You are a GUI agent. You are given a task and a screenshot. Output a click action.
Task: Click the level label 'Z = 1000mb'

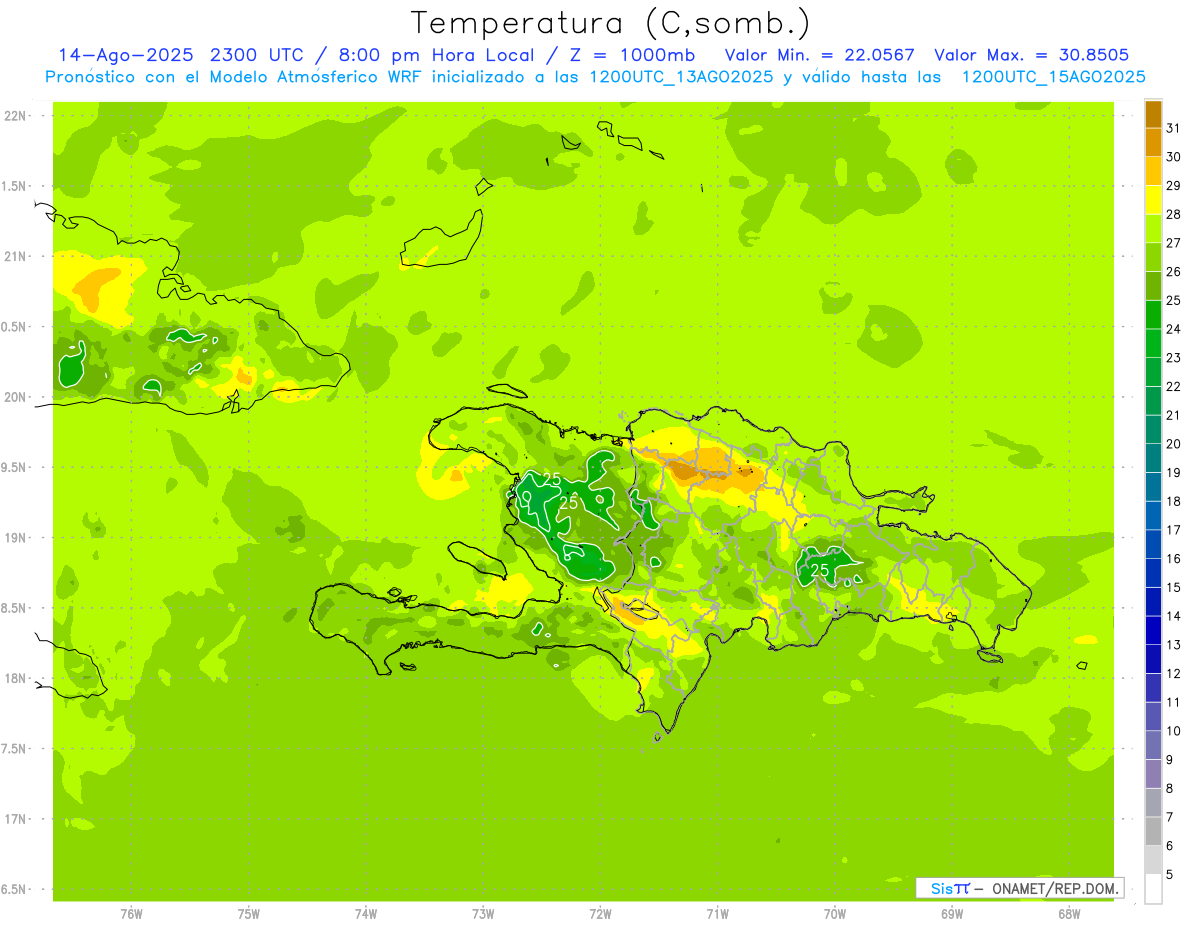pyautogui.click(x=630, y=55)
